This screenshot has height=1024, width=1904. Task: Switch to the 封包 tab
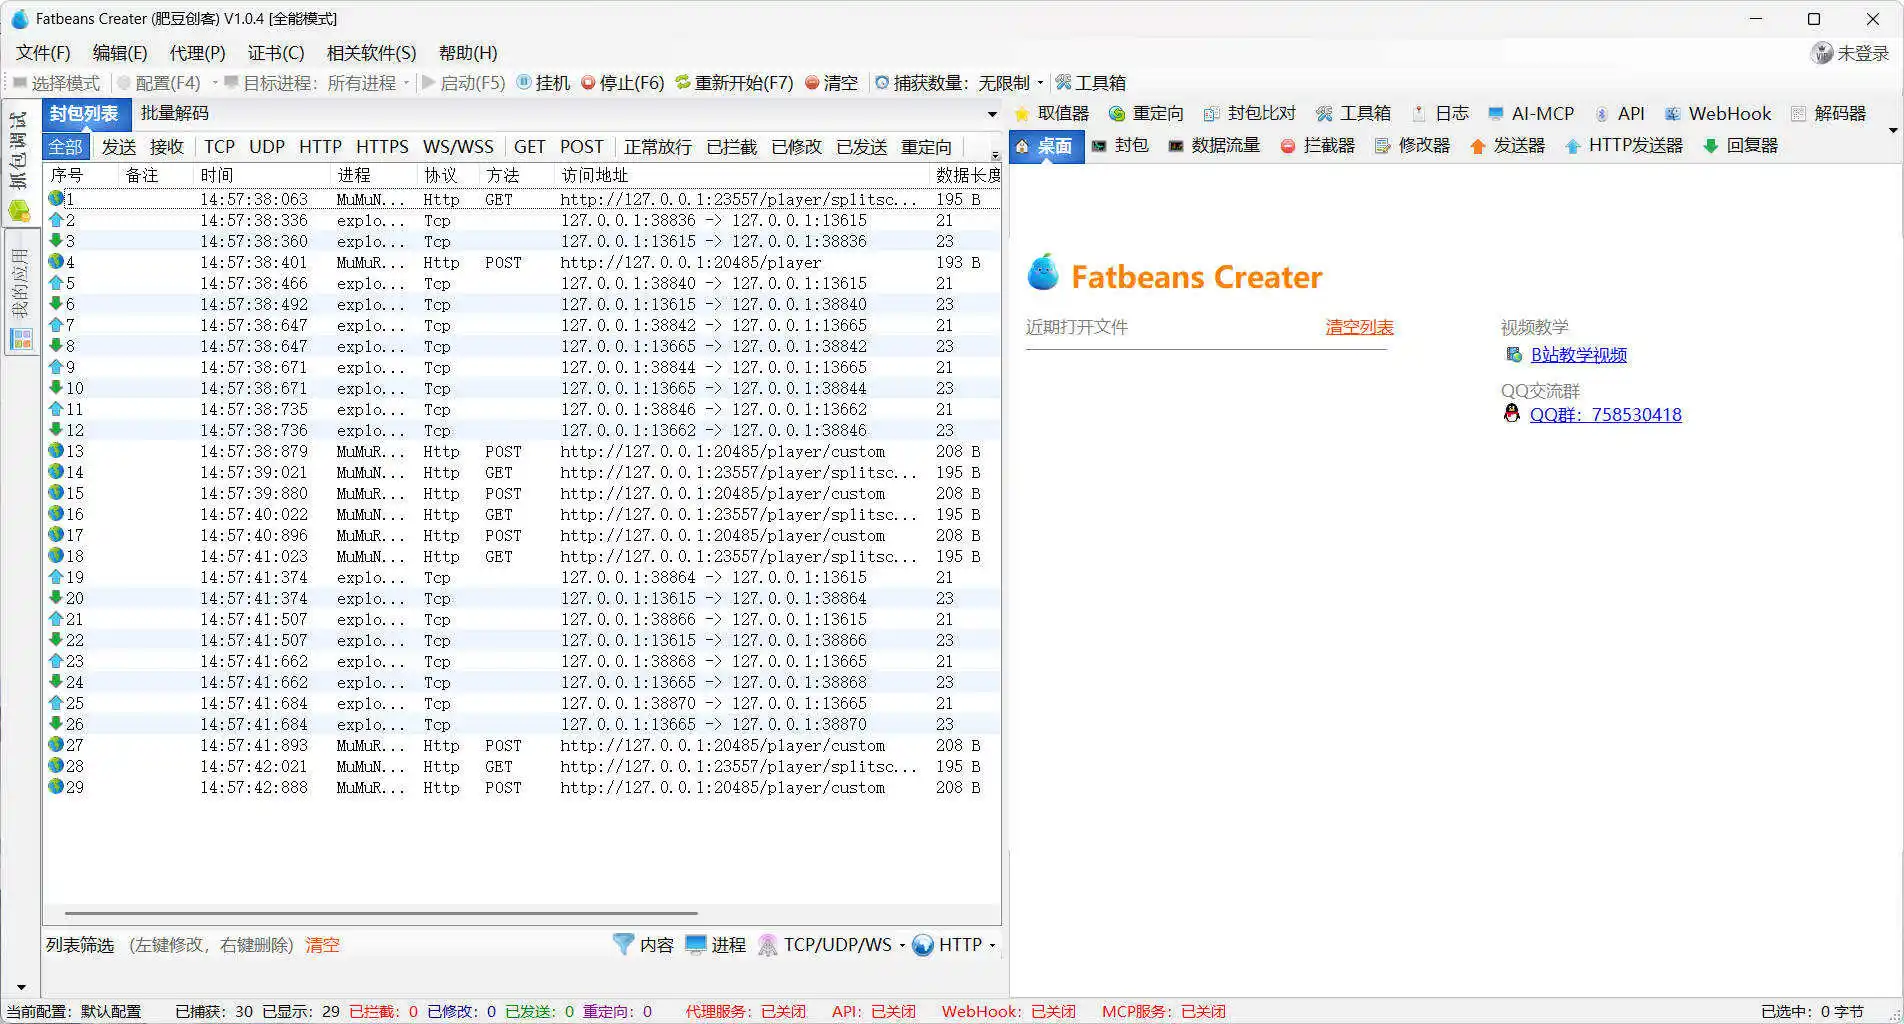pos(1120,146)
